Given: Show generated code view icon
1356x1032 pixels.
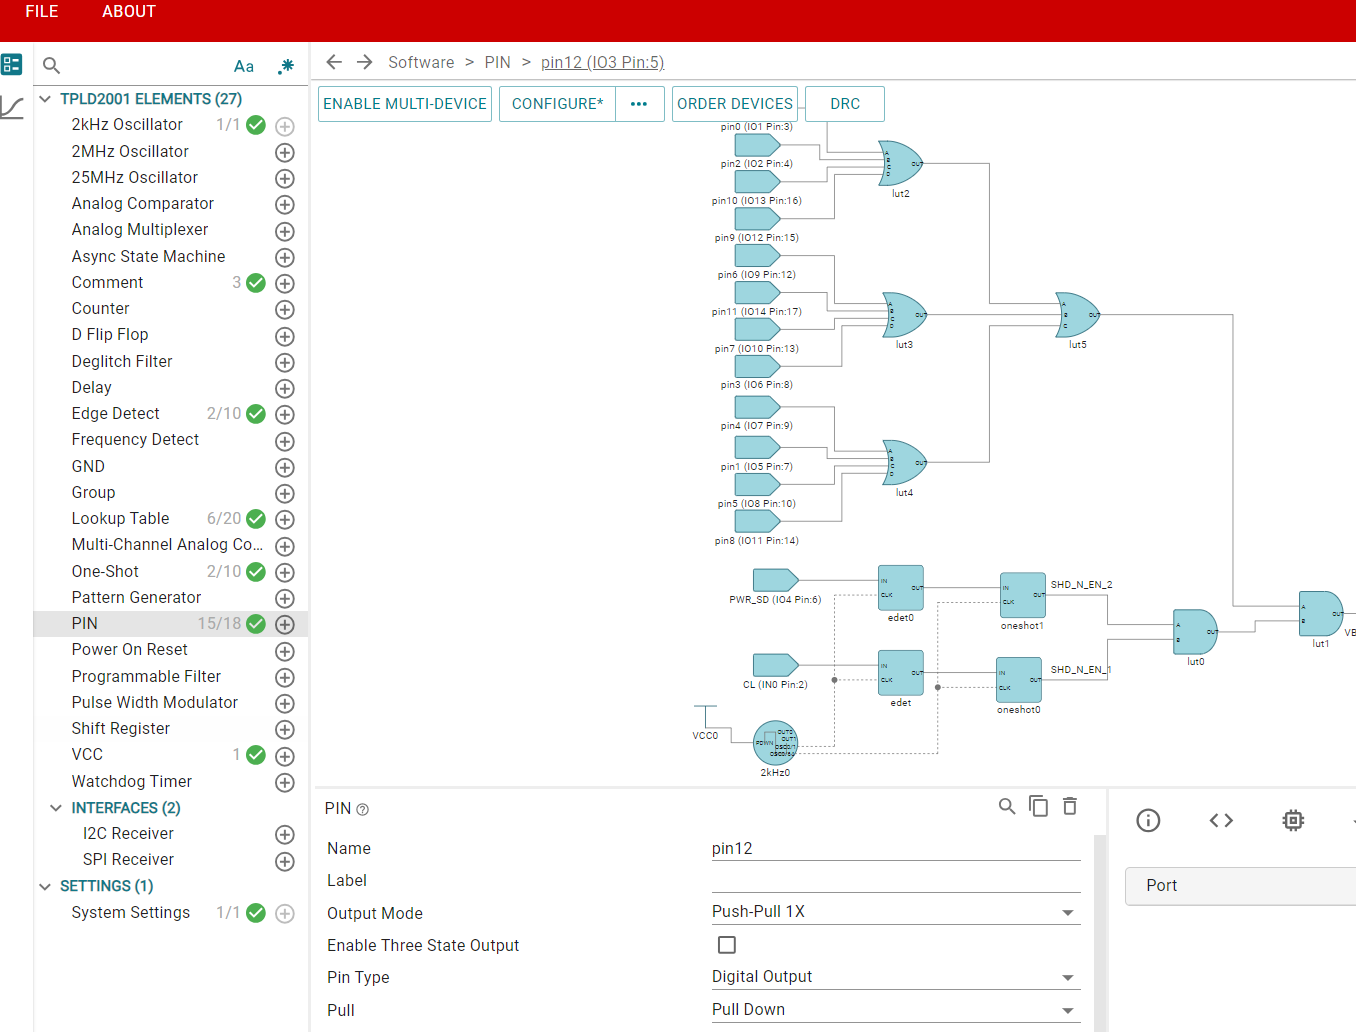Looking at the screenshot, I should (x=1221, y=820).
